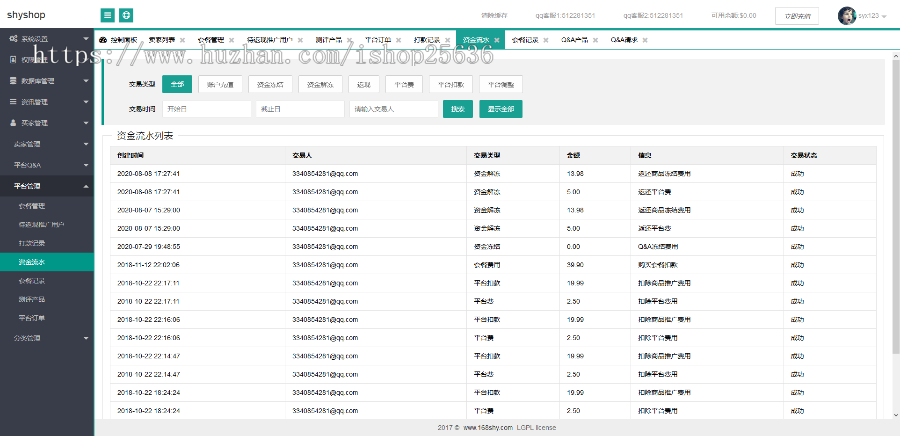Switch to the Q&A需求 tab
Image resolution: width=900 pixels, height=436 pixels.
tap(625, 39)
